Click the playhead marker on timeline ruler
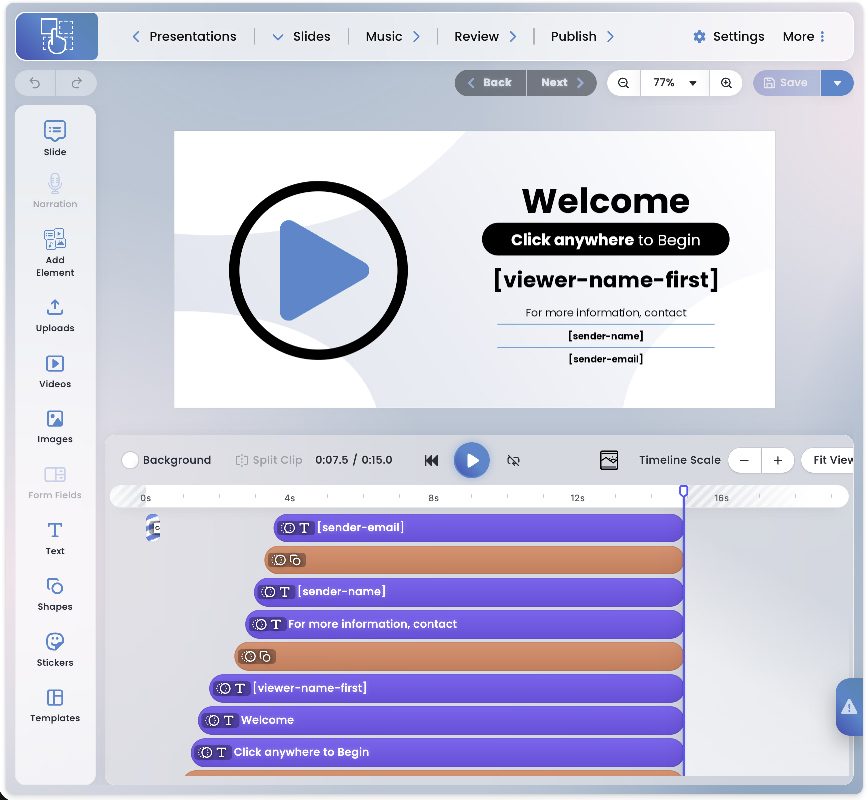 (684, 491)
